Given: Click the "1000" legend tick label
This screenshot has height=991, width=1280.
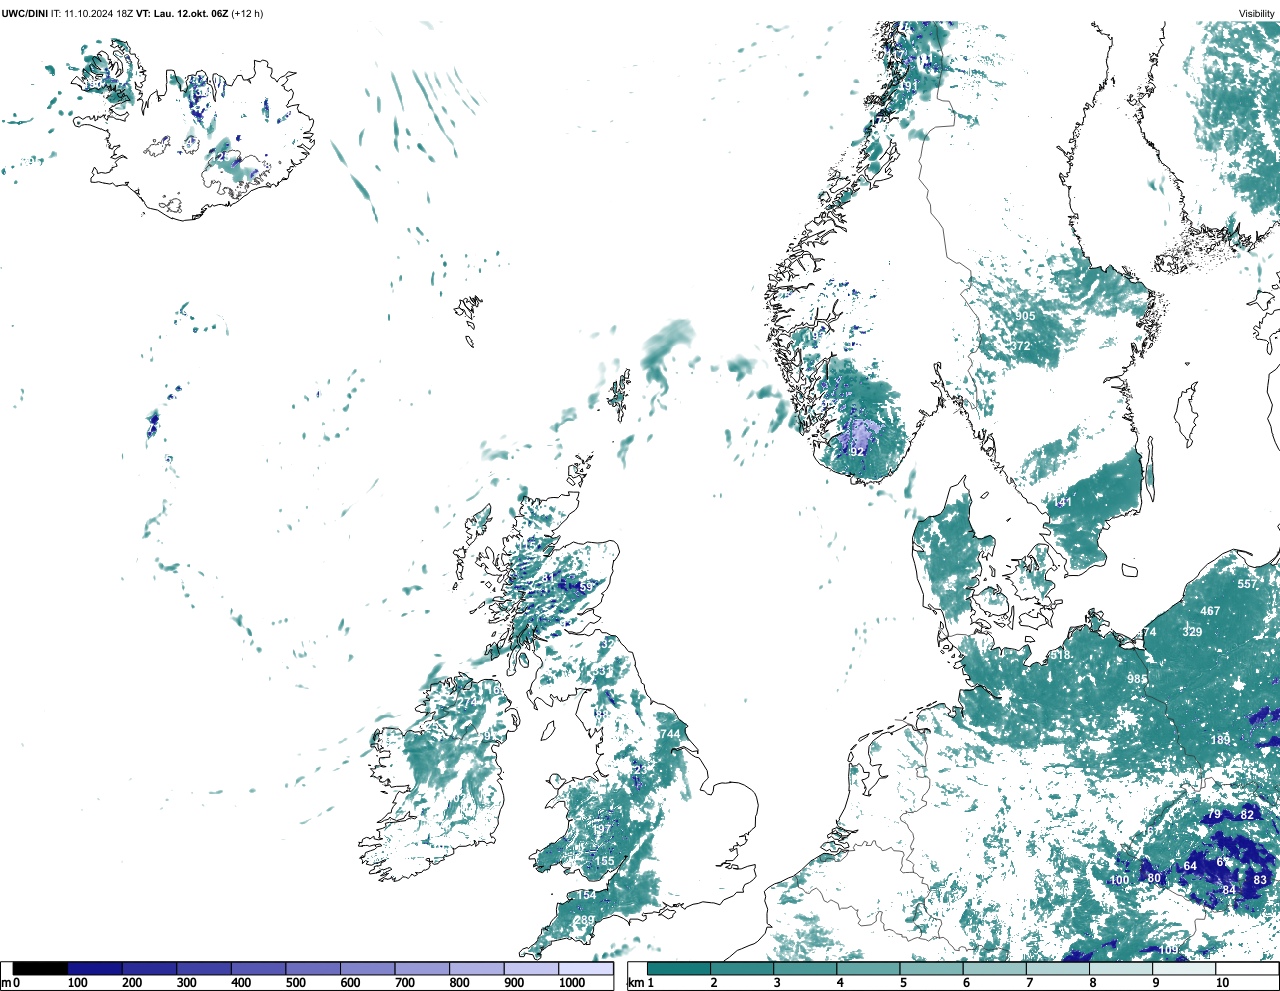Looking at the screenshot, I should pyautogui.click(x=572, y=983).
